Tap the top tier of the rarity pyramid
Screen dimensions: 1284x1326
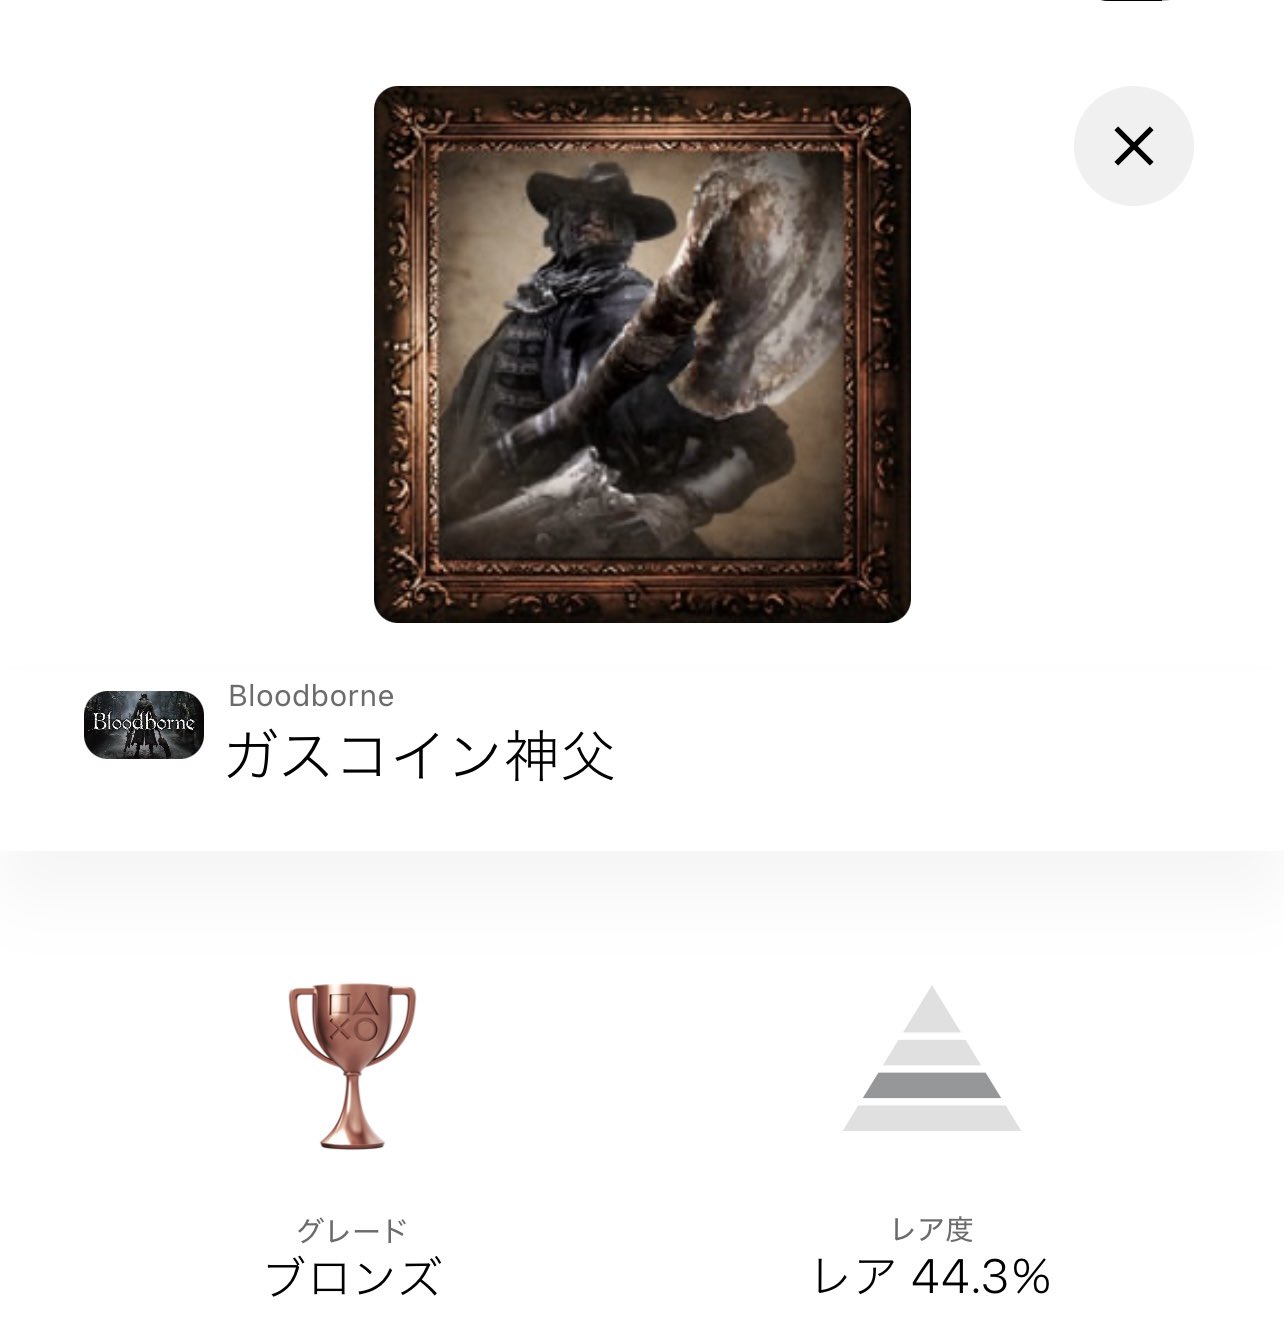tap(932, 1010)
